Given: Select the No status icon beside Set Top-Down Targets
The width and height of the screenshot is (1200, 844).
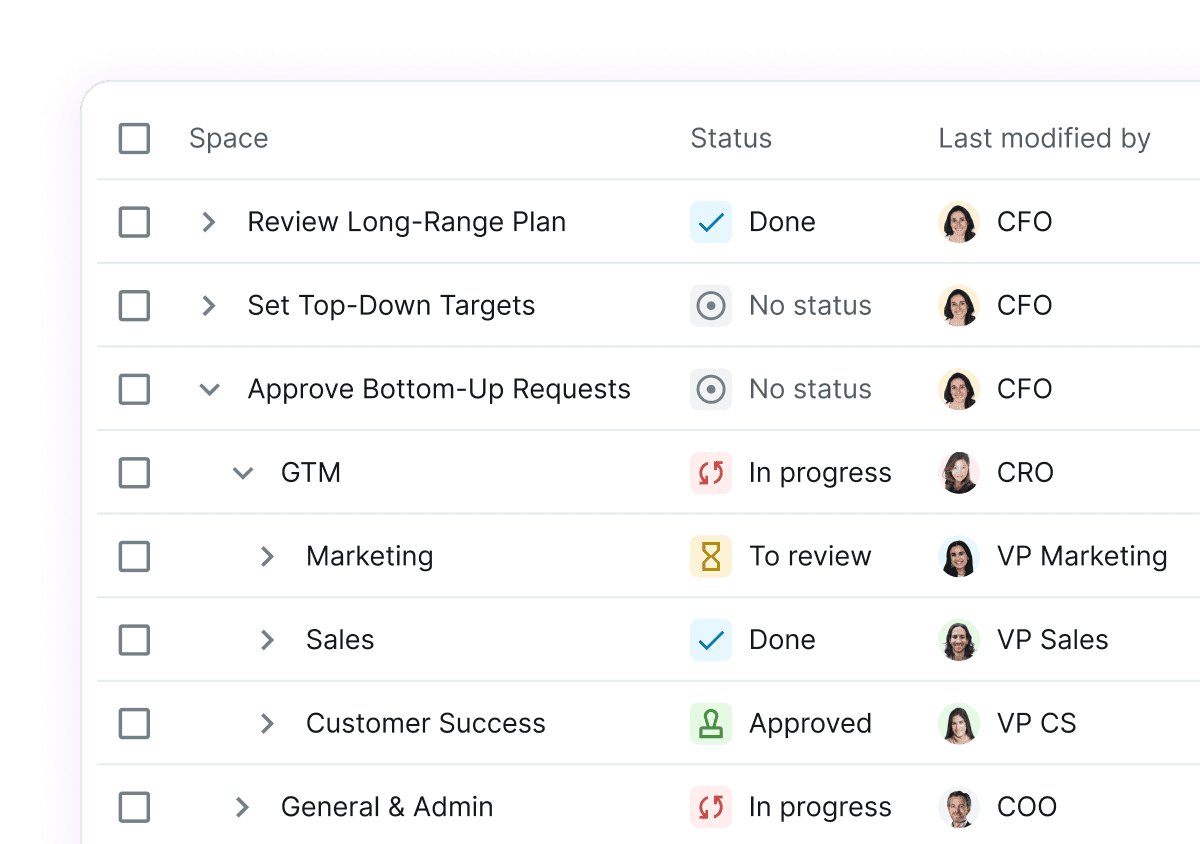Looking at the screenshot, I should (711, 306).
